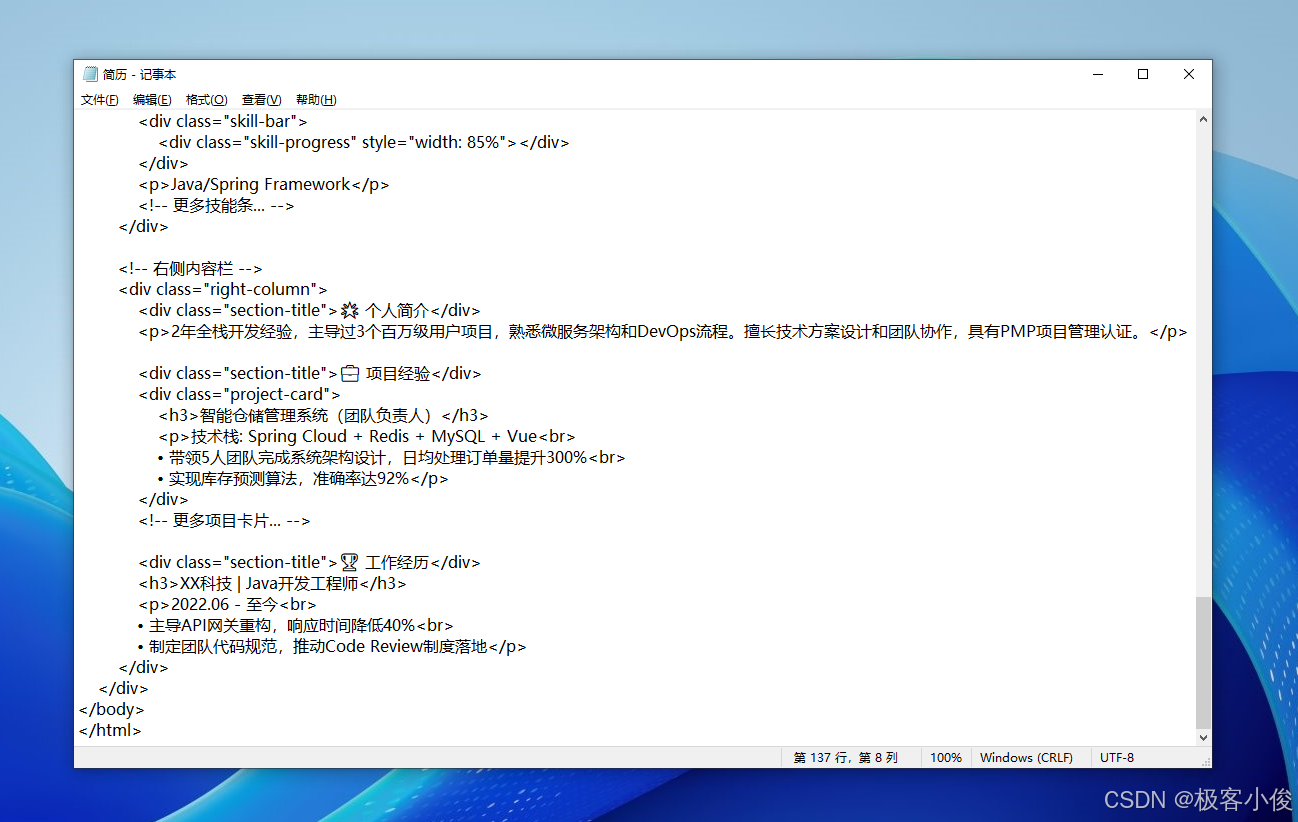Click the 智能仓储管理系统 h3 line
1298x822 pixels.
pos(323,415)
